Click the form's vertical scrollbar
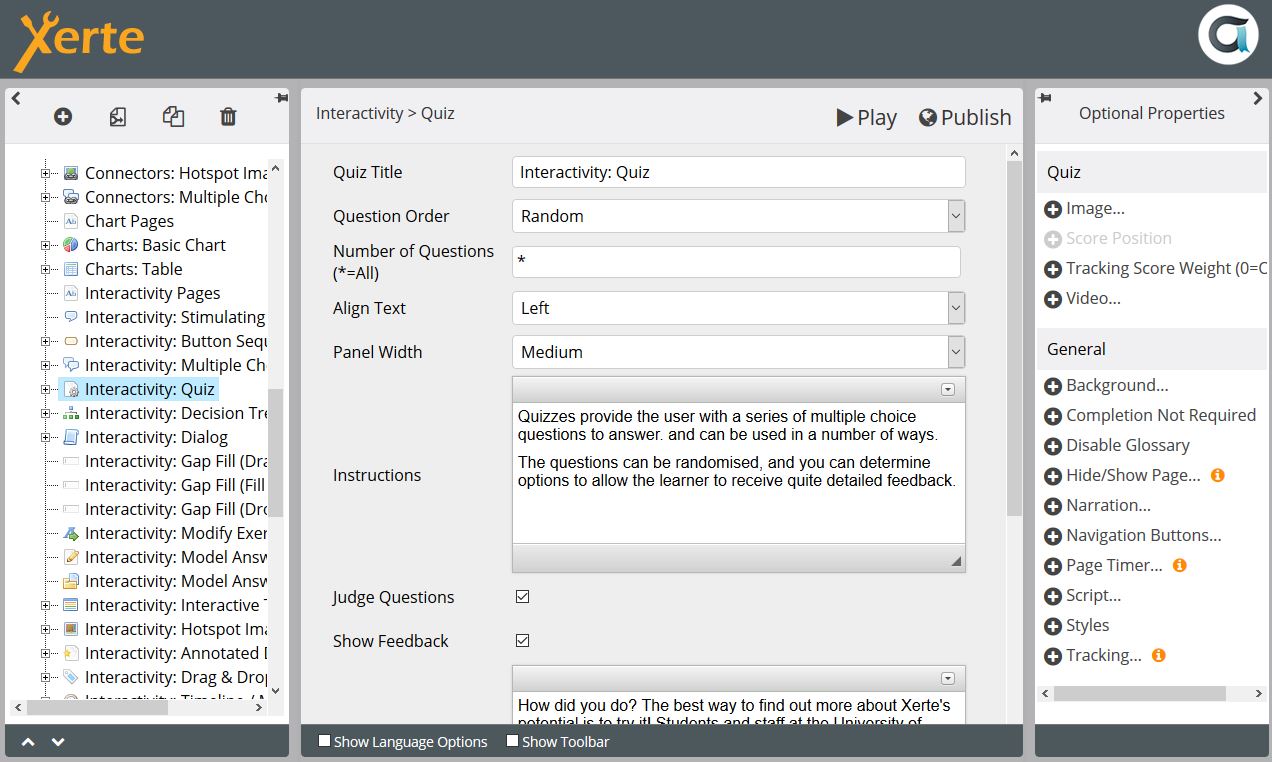The image size is (1272, 762). click(1014, 340)
